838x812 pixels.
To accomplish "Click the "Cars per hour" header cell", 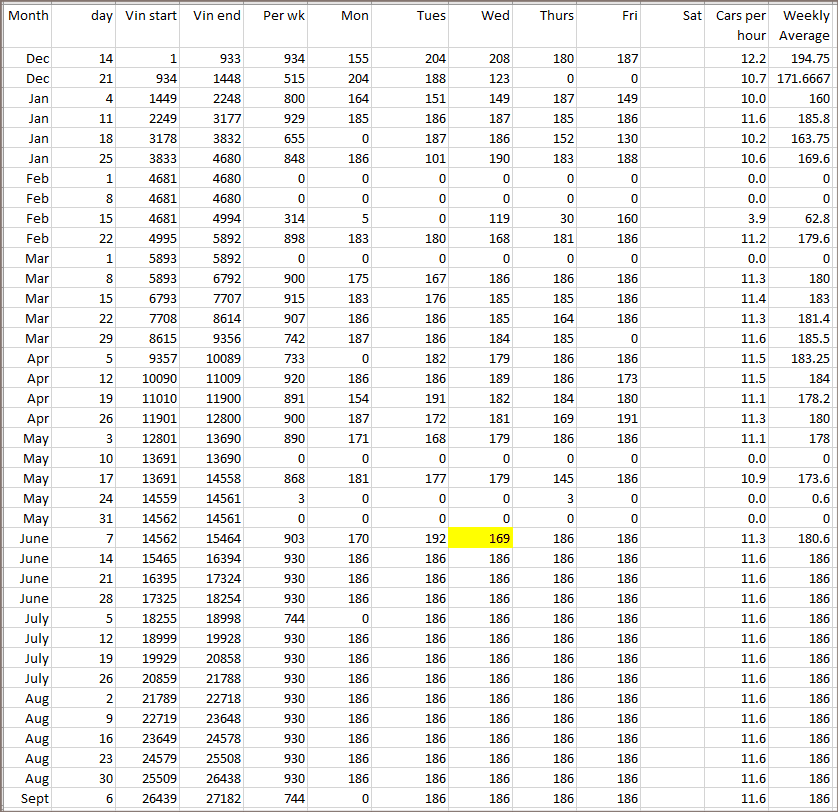I will pyautogui.click(x=740, y=26).
